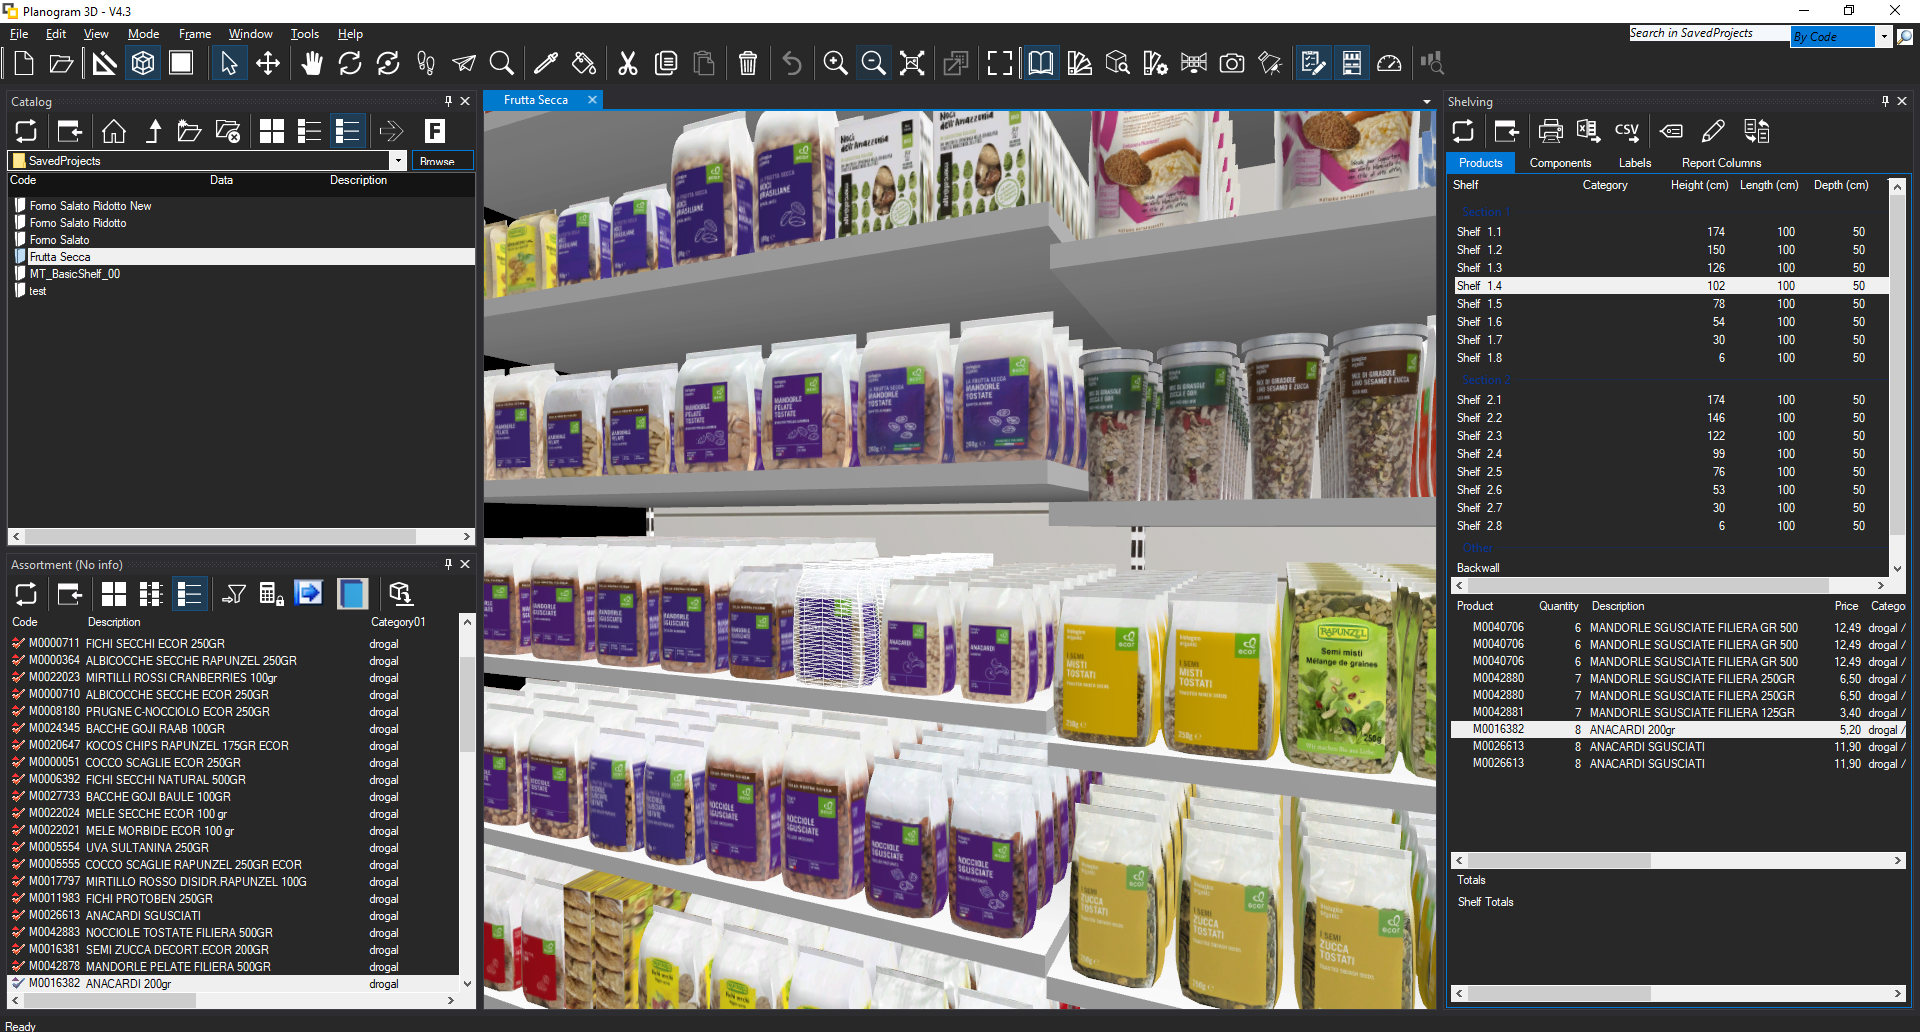1920x1032 pixels.
Task: Click the eyedropper tool in toolbar
Action: click(x=546, y=64)
